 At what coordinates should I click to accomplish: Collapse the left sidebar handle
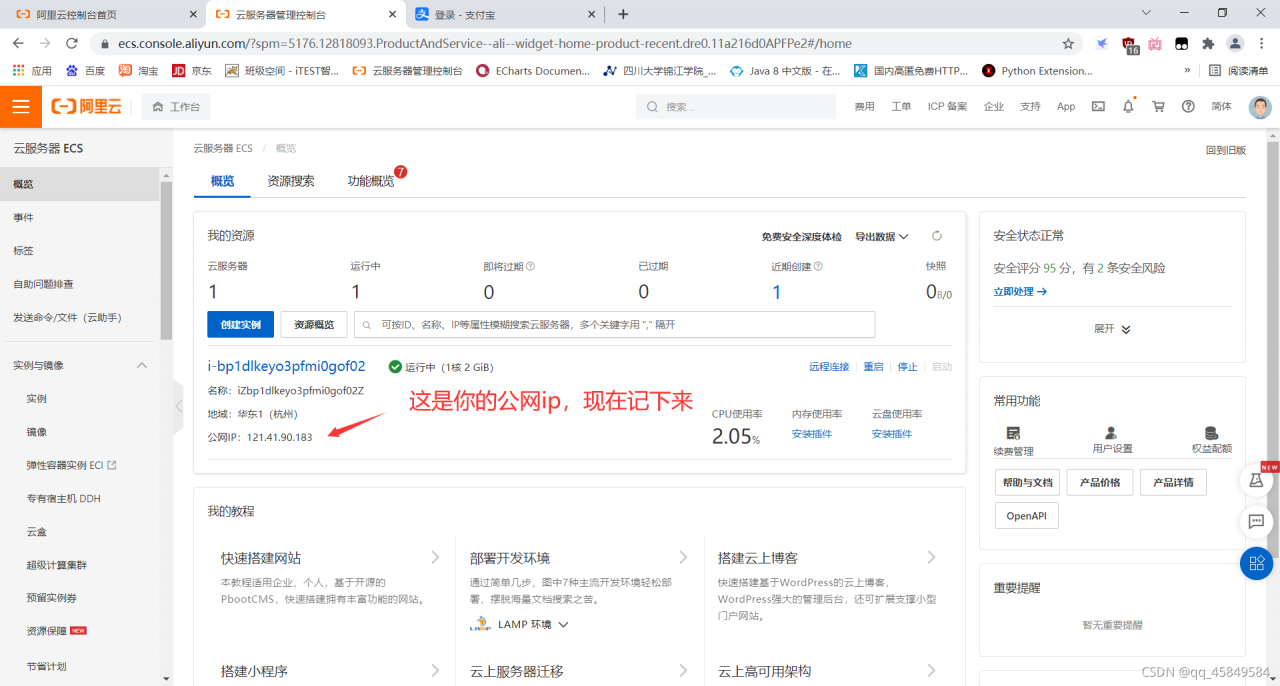click(x=178, y=406)
